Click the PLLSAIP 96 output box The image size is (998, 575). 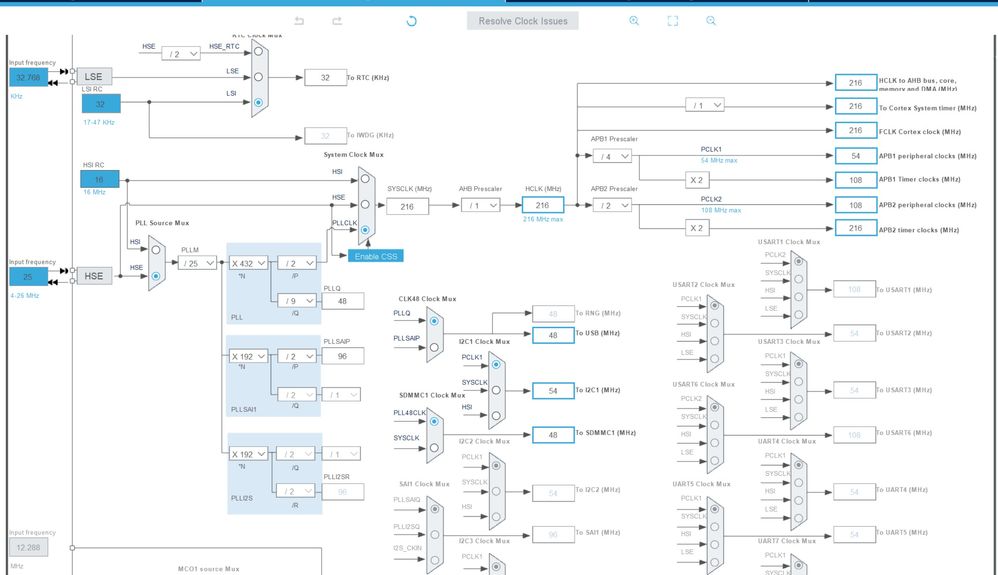click(x=342, y=356)
